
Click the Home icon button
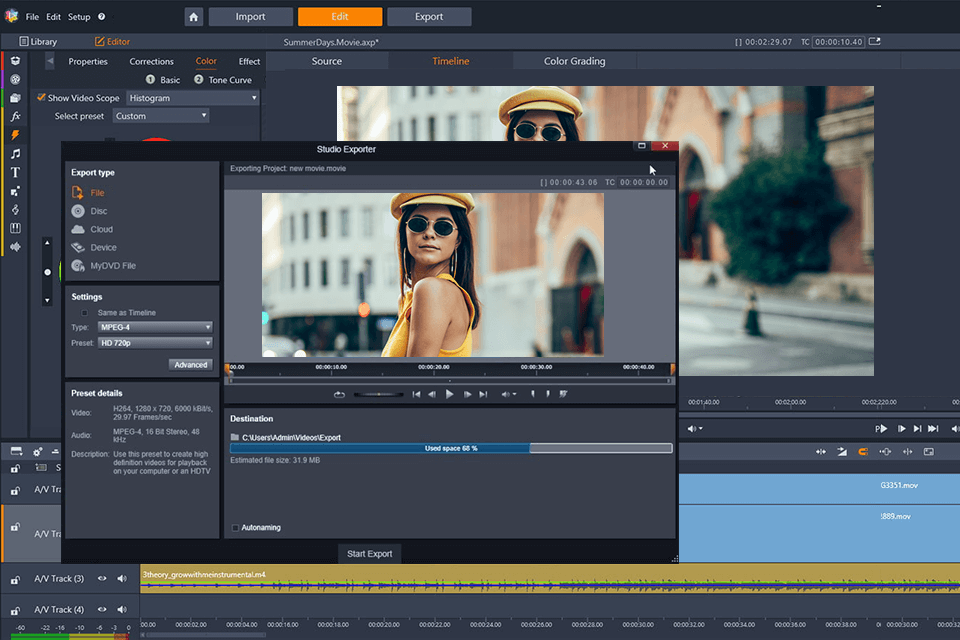[194, 17]
